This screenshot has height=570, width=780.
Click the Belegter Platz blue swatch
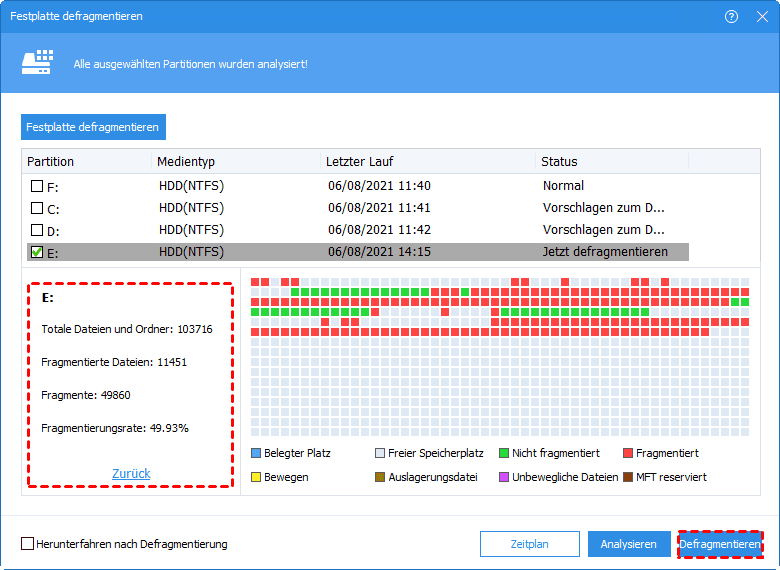pyautogui.click(x=256, y=453)
